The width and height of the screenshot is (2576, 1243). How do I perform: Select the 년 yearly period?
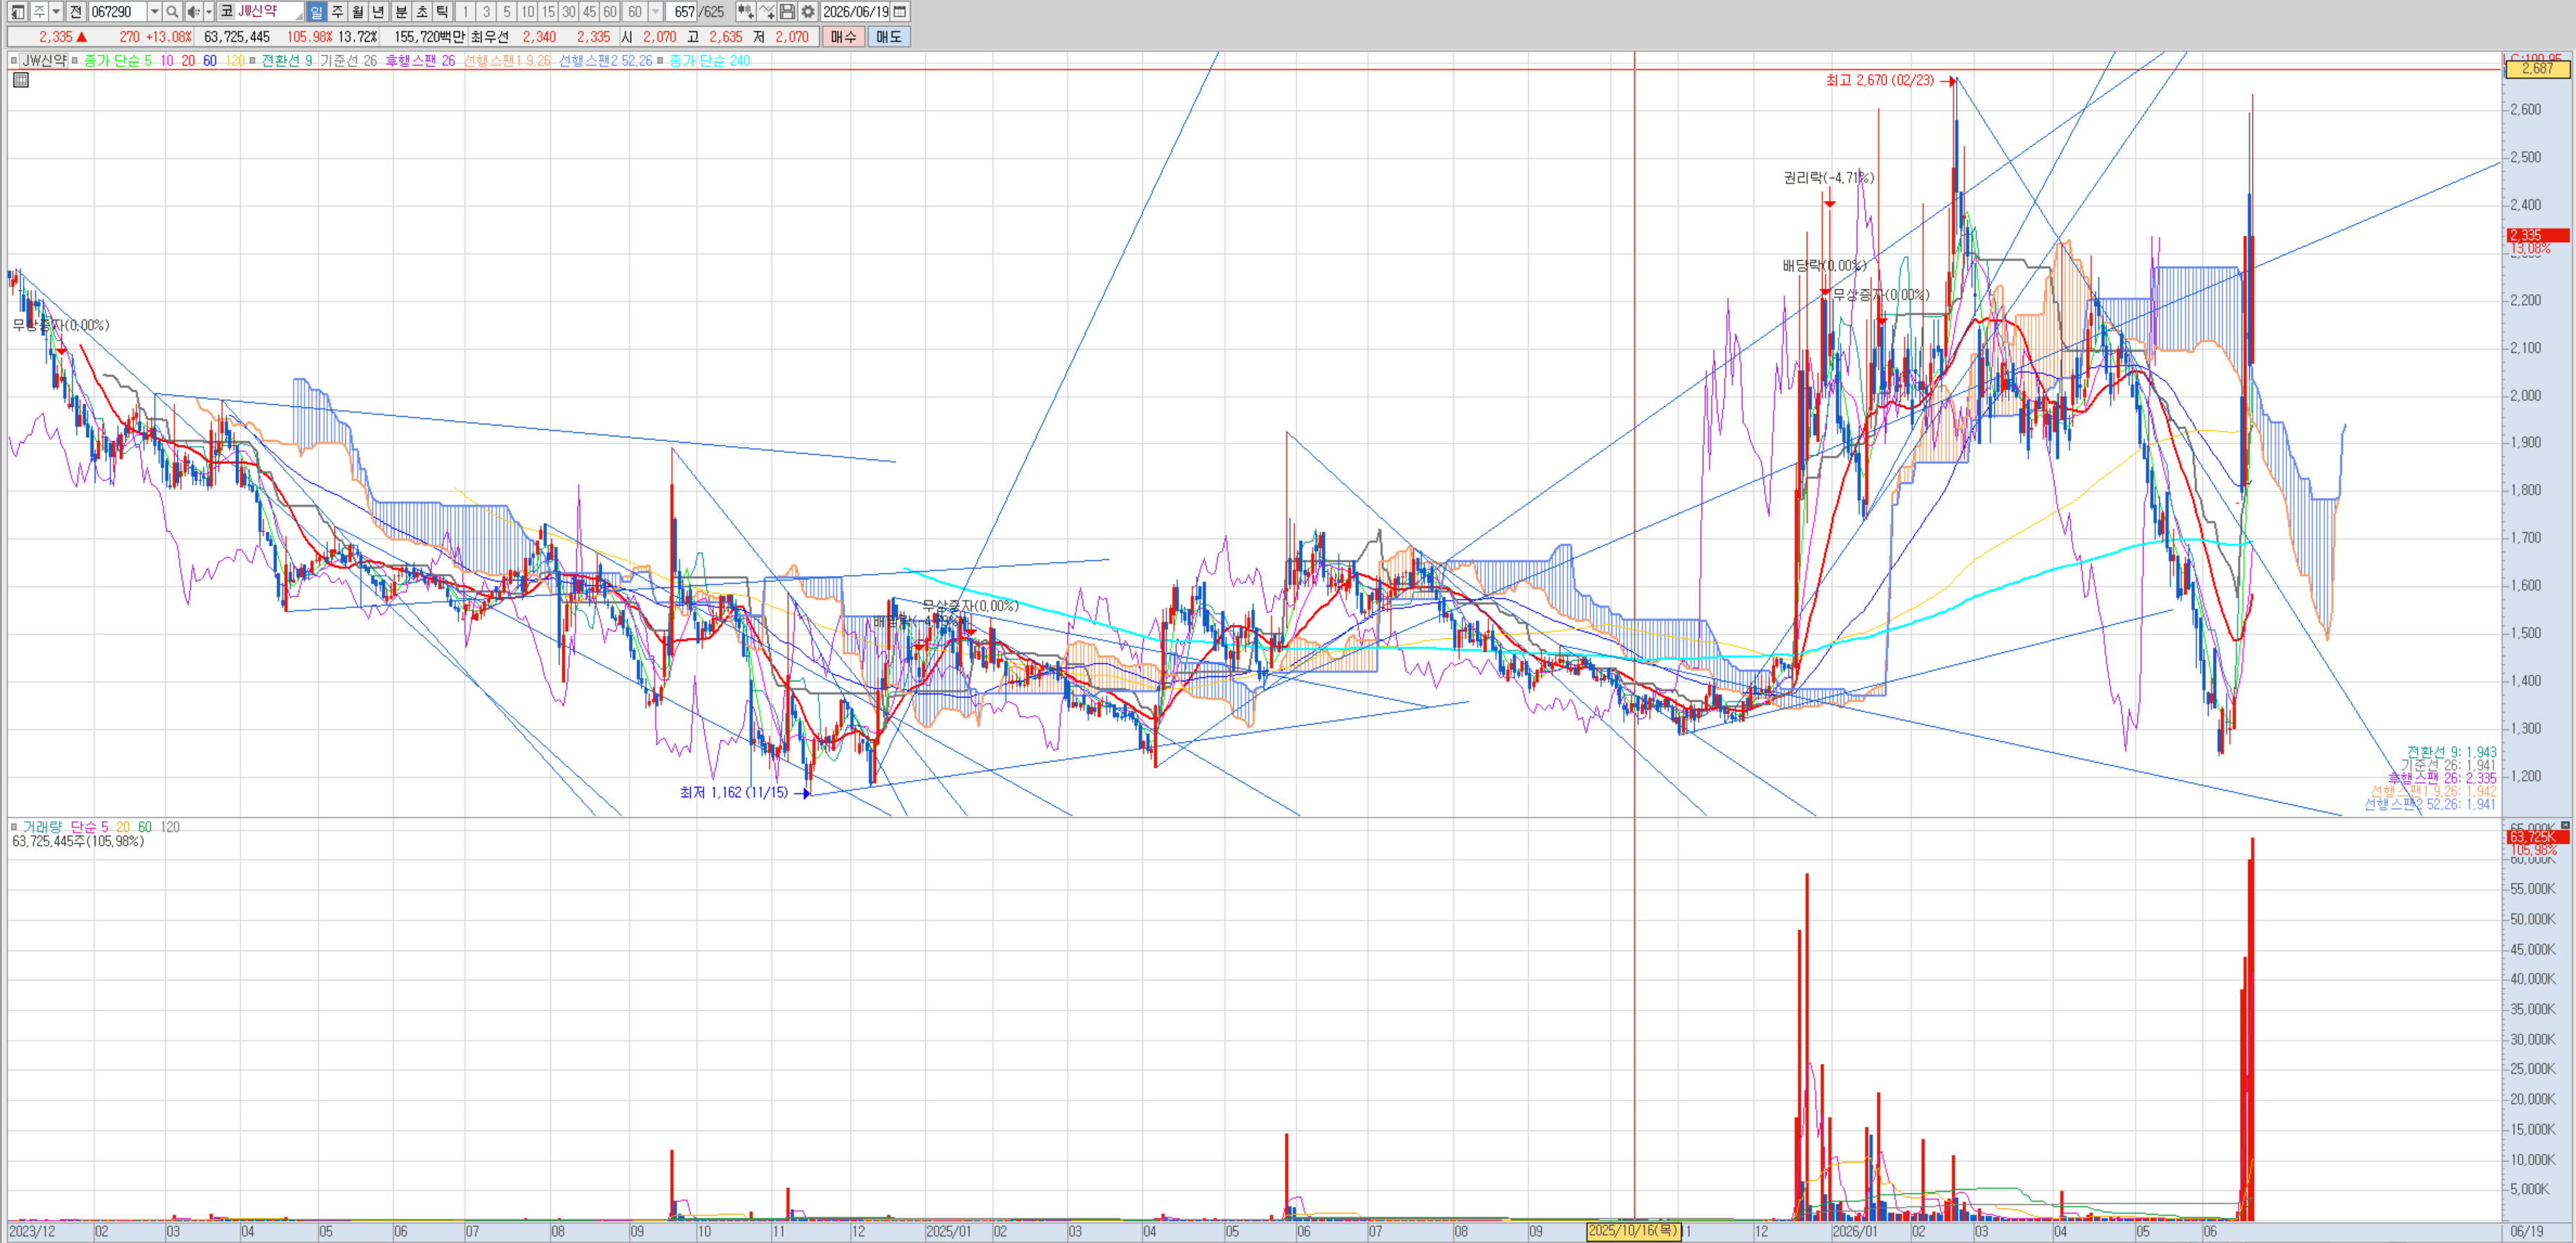tap(379, 12)
